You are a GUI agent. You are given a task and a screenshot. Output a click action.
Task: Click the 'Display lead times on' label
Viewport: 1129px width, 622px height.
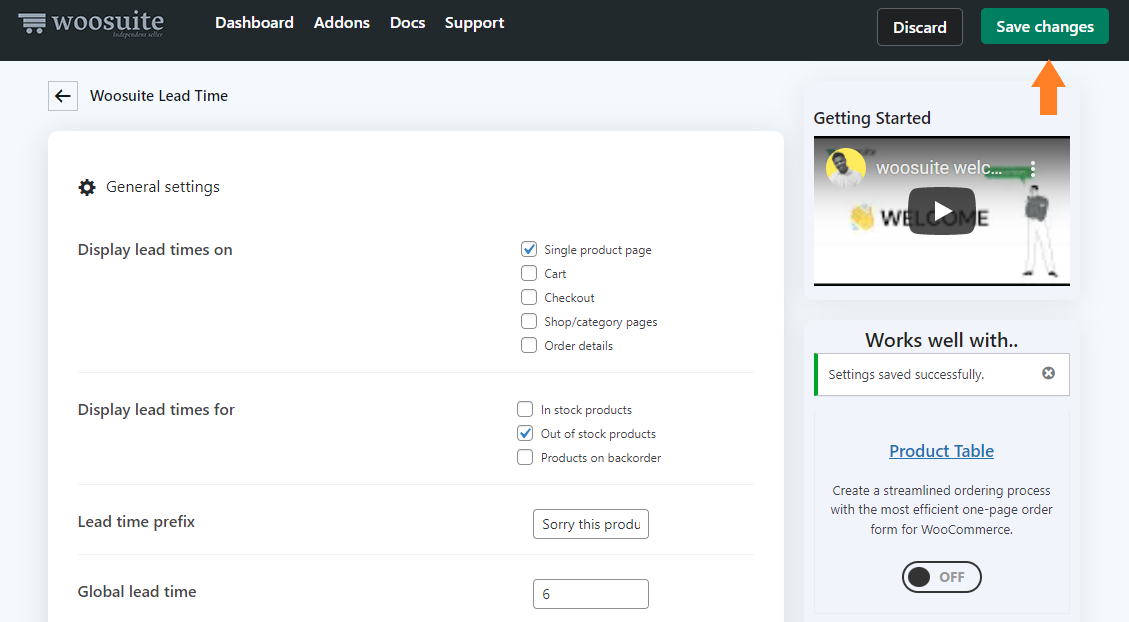coord(155,250)
